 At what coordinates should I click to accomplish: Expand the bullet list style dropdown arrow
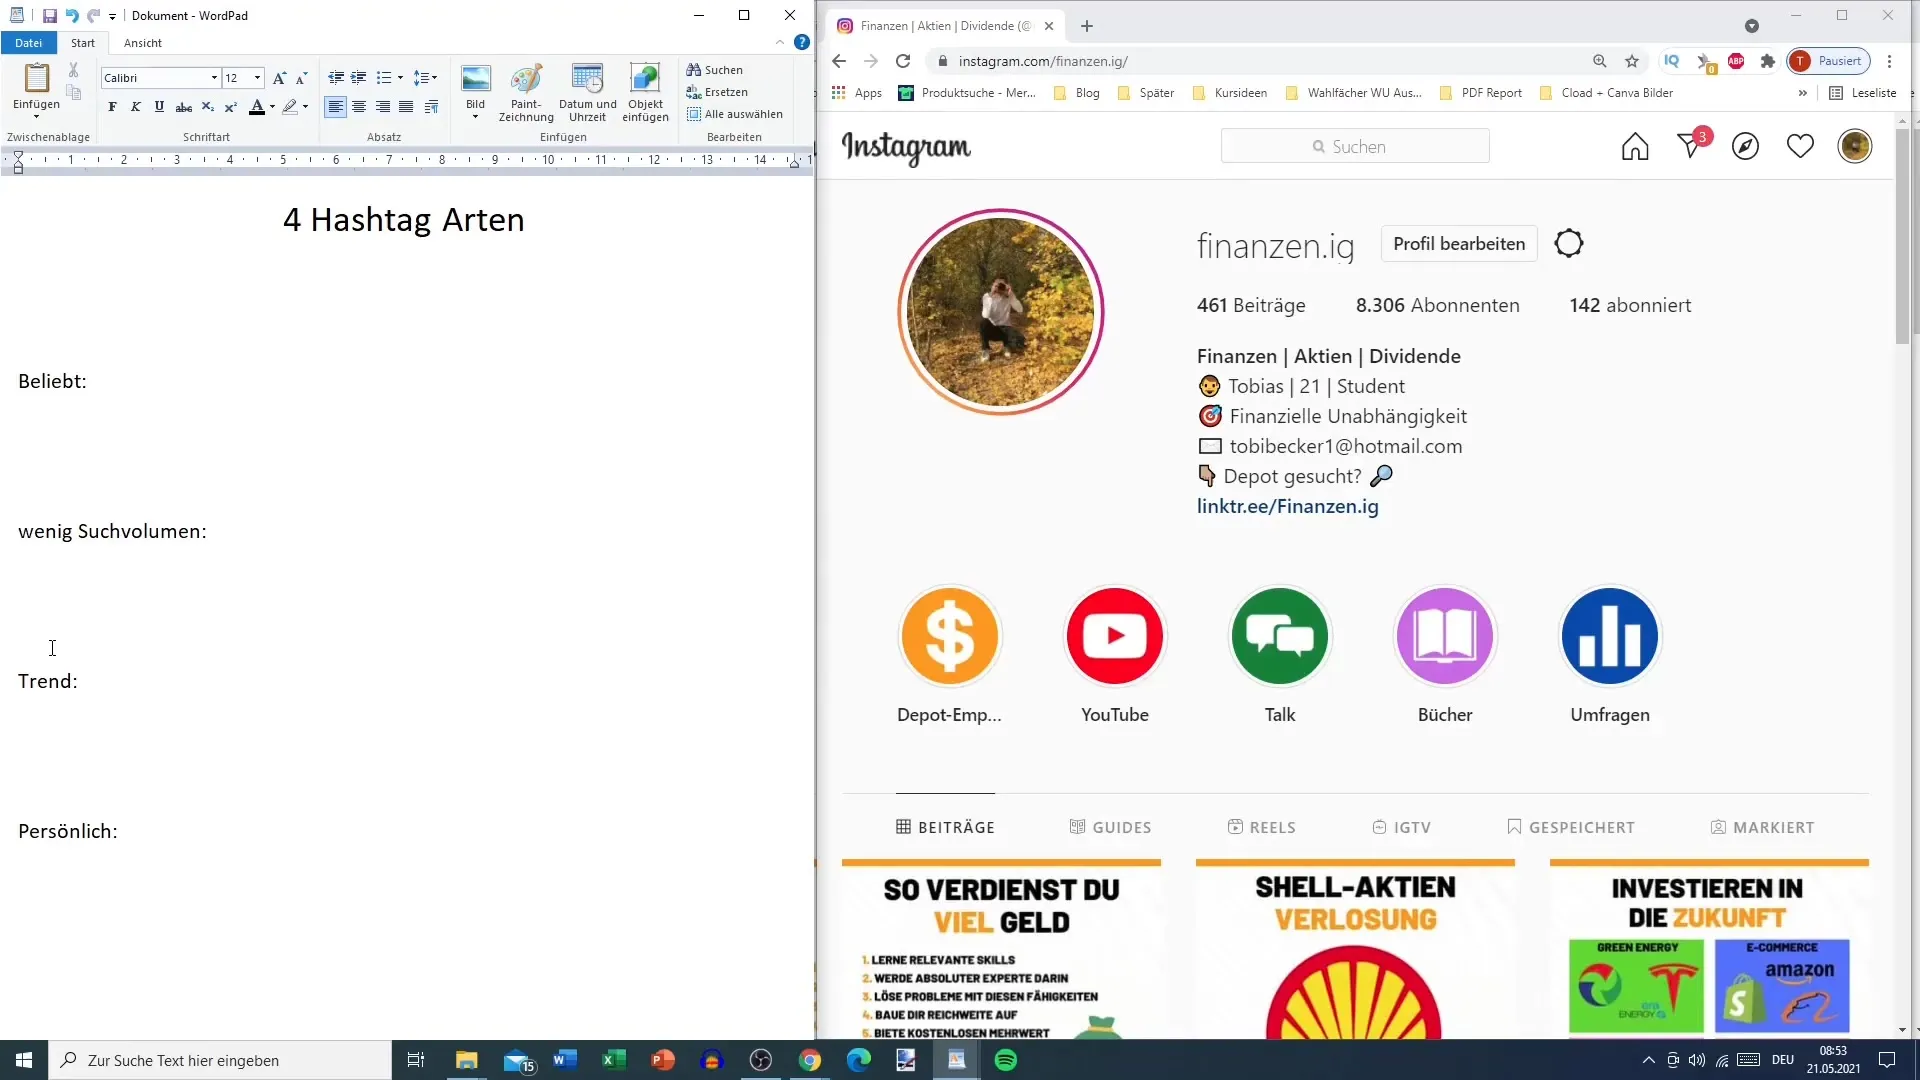click(400, 78)
